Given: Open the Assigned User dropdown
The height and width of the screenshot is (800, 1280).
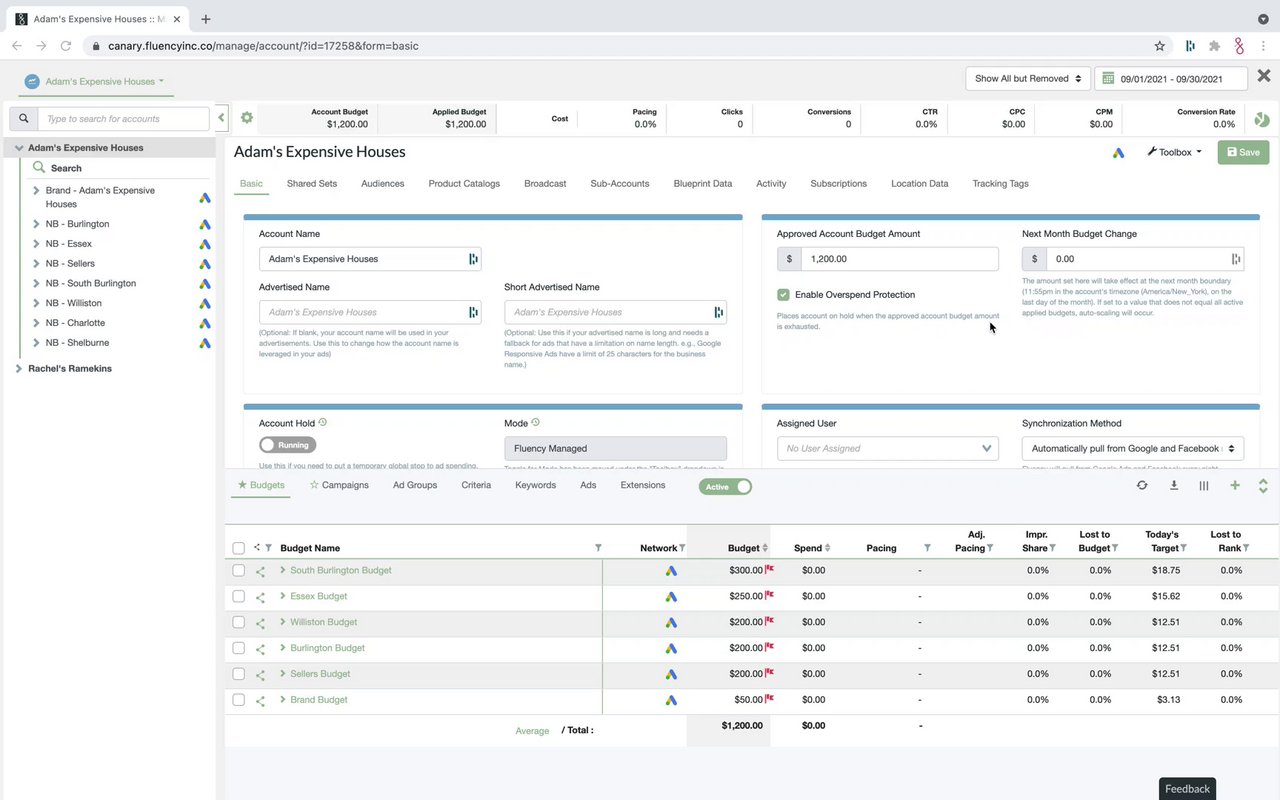Looking at the screenshot, I should click(x=888, y=448).
